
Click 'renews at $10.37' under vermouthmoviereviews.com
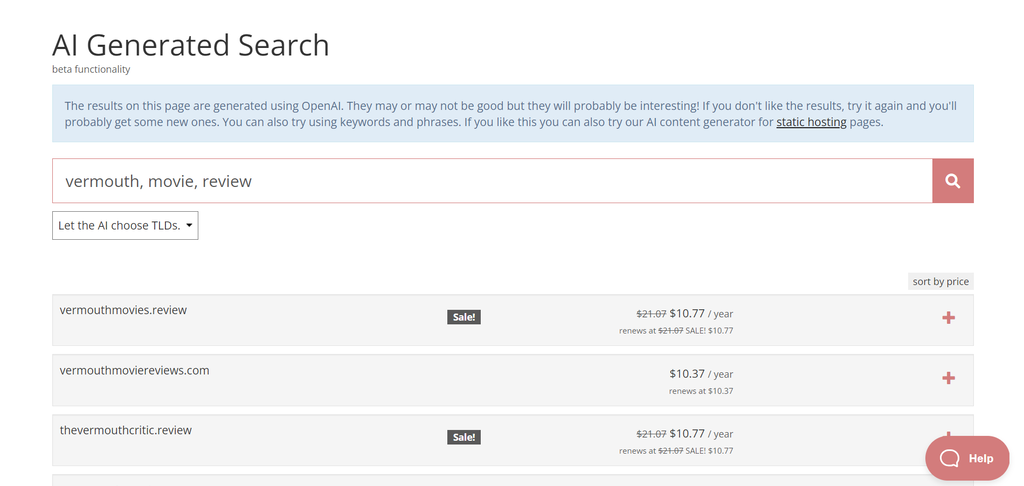tap(700, 391)
